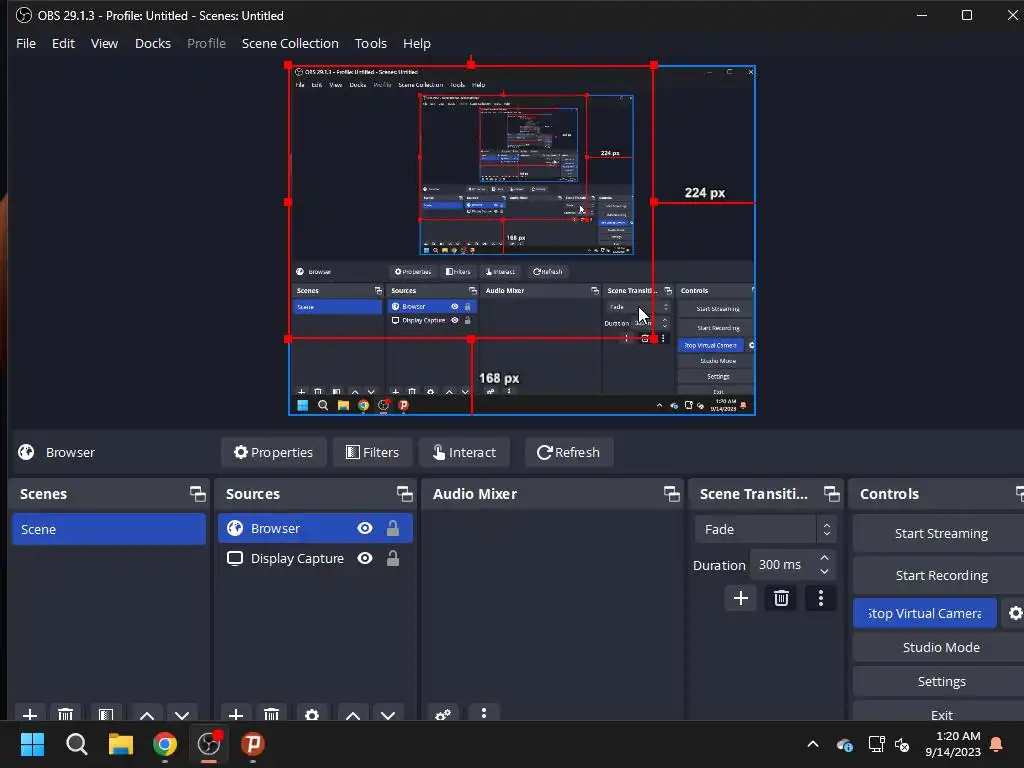Open the red P app in taskbar
Screen dimensions: 1024x768
(253, 744)
